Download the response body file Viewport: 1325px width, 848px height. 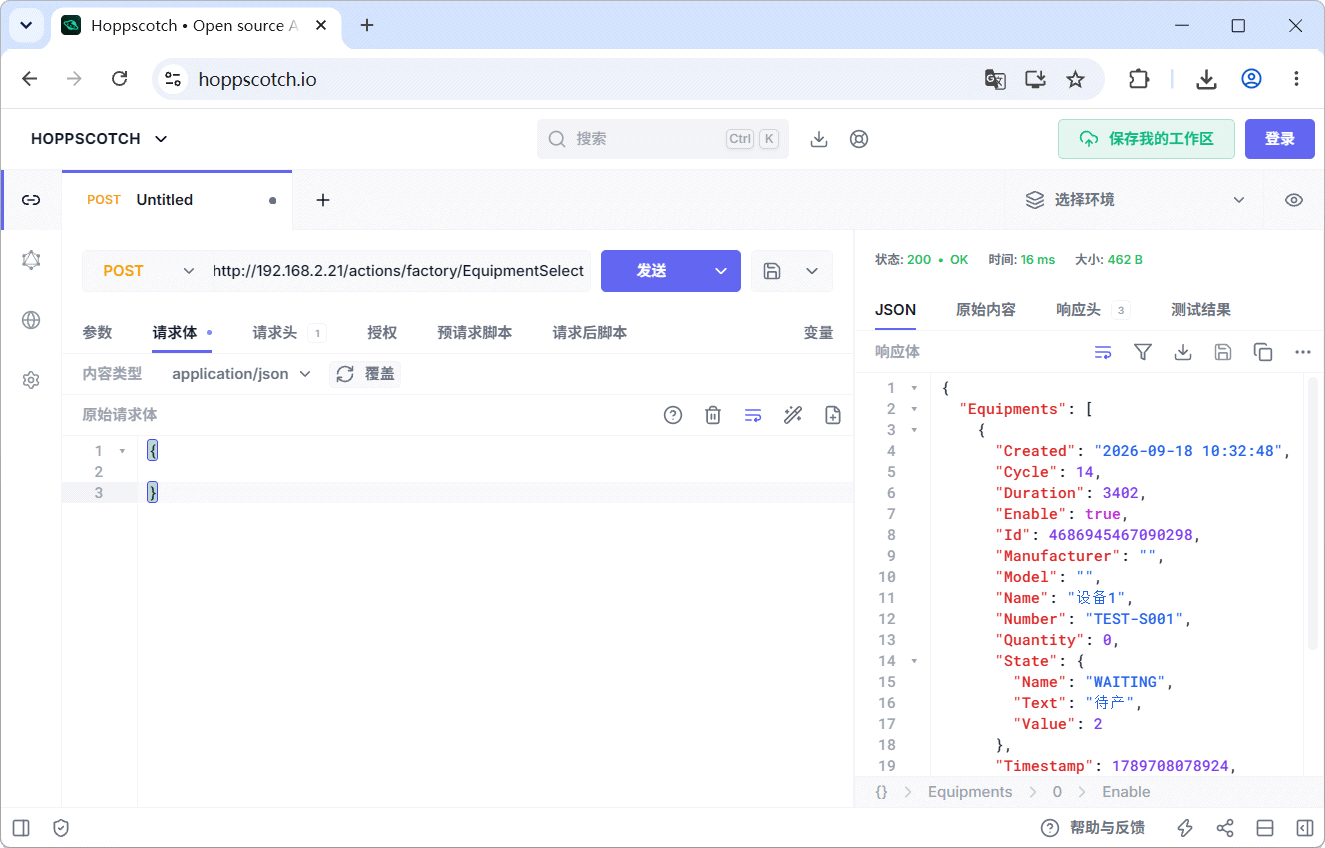pyautogui.click(x=1183, y=352)
